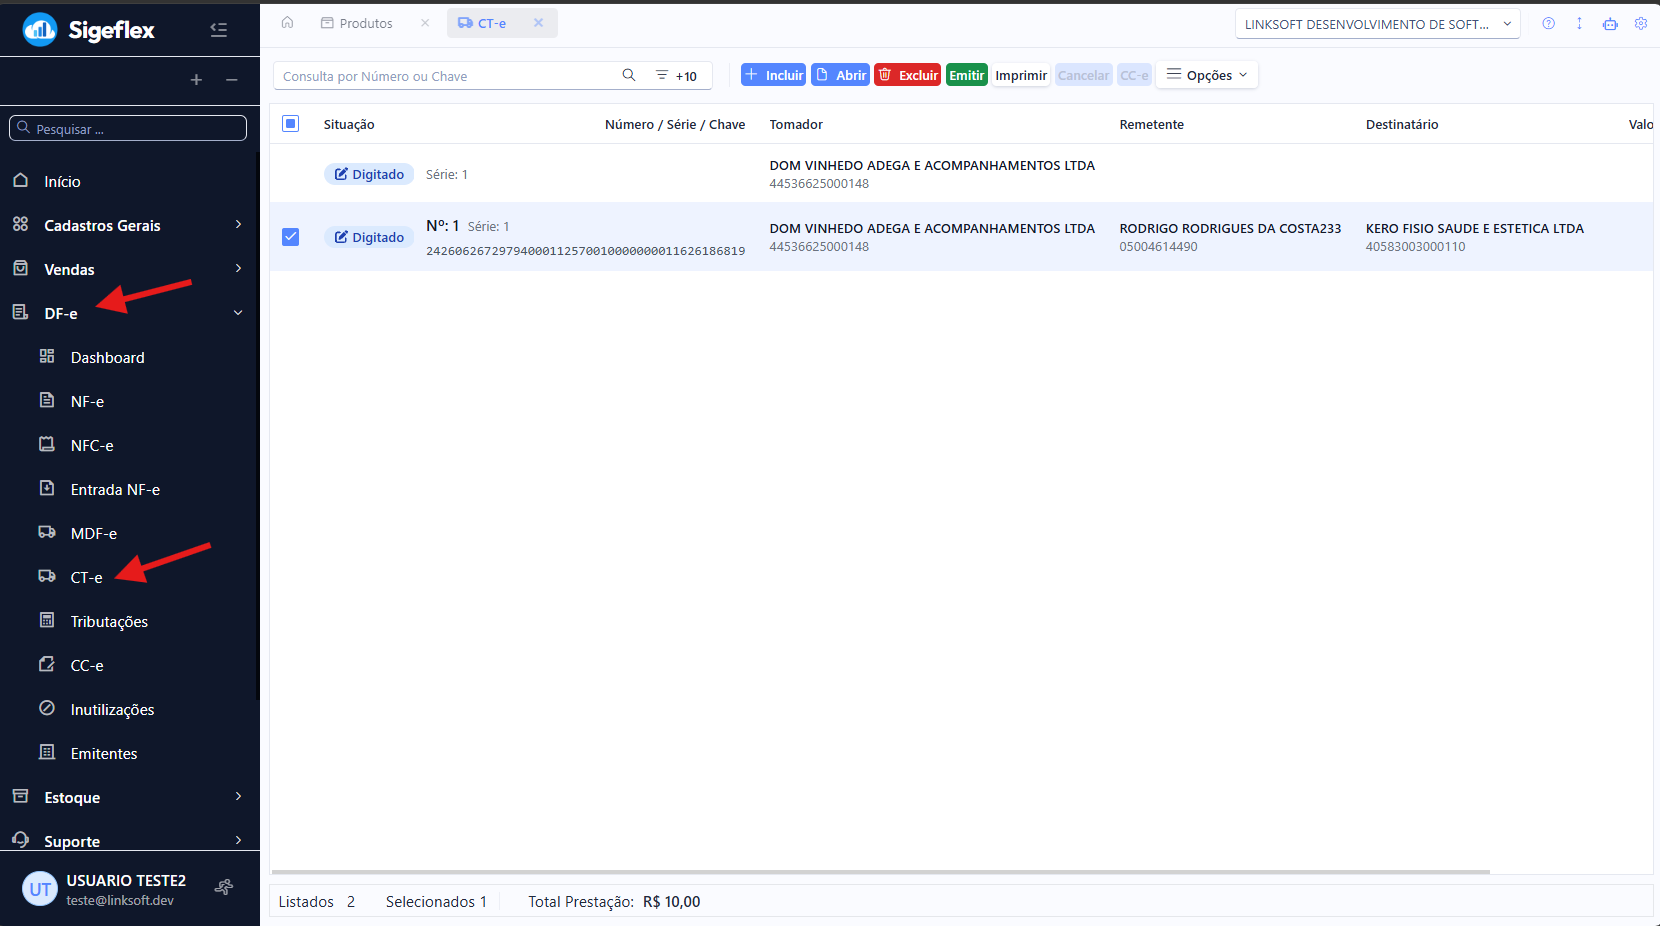
Task: Click the vertical dots icon top right
Action: coord(1579,24)
